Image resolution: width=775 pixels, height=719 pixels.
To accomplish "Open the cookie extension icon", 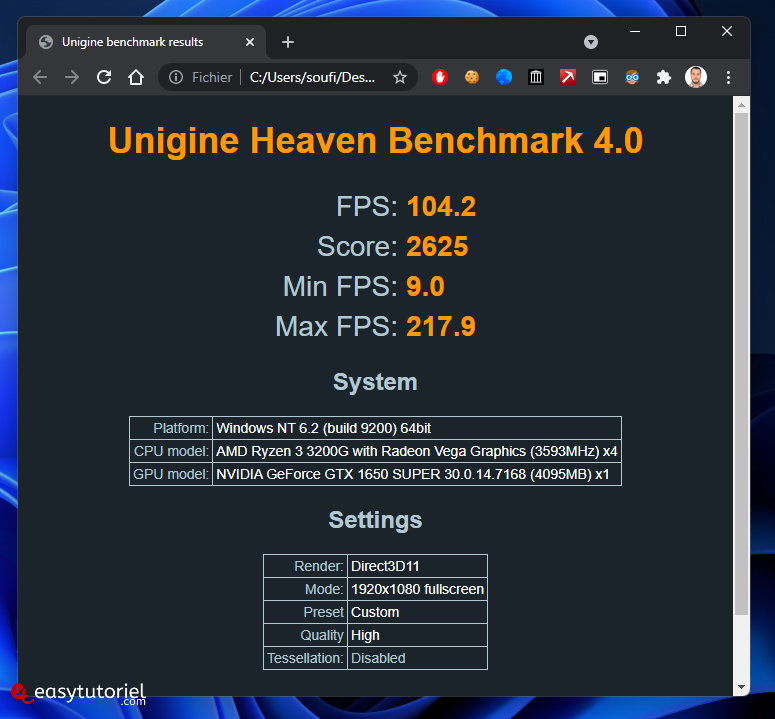I will (472, 77).
